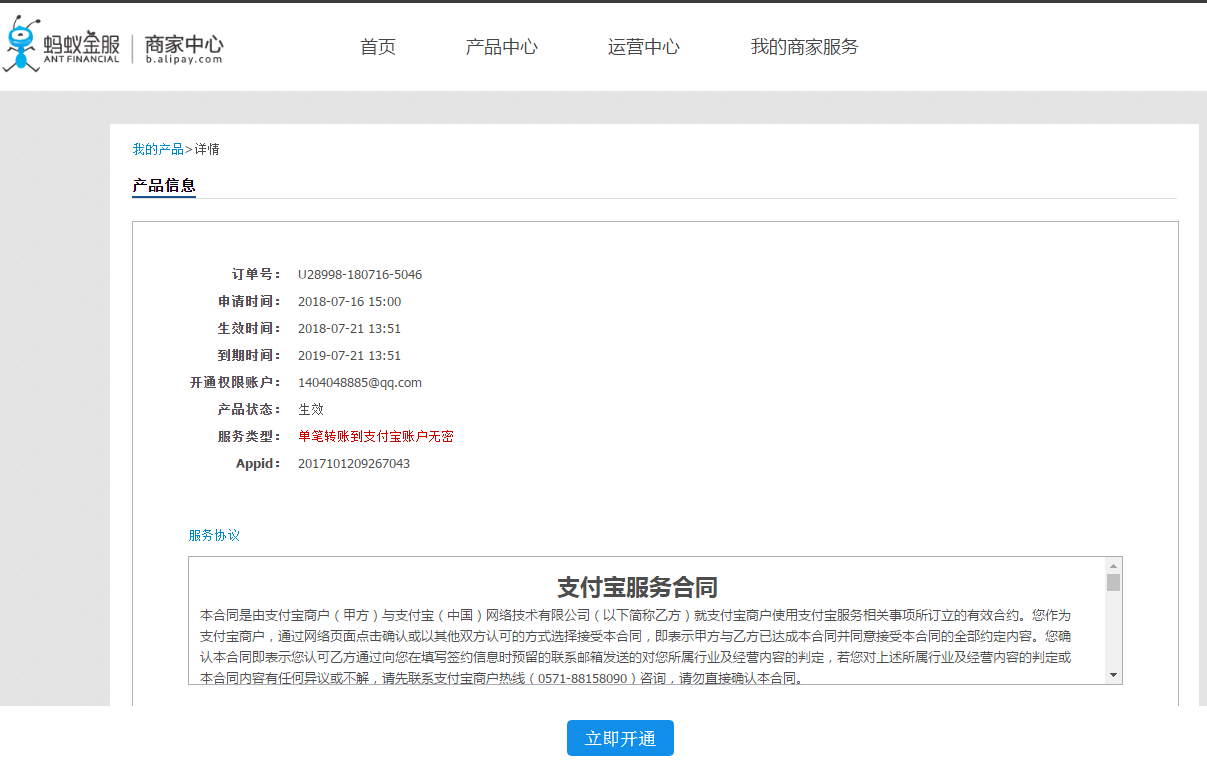The height and width of the screenshot is (763, 1207).
Task: Open the 运营中心 navigation item
Action: coord(643,47)
